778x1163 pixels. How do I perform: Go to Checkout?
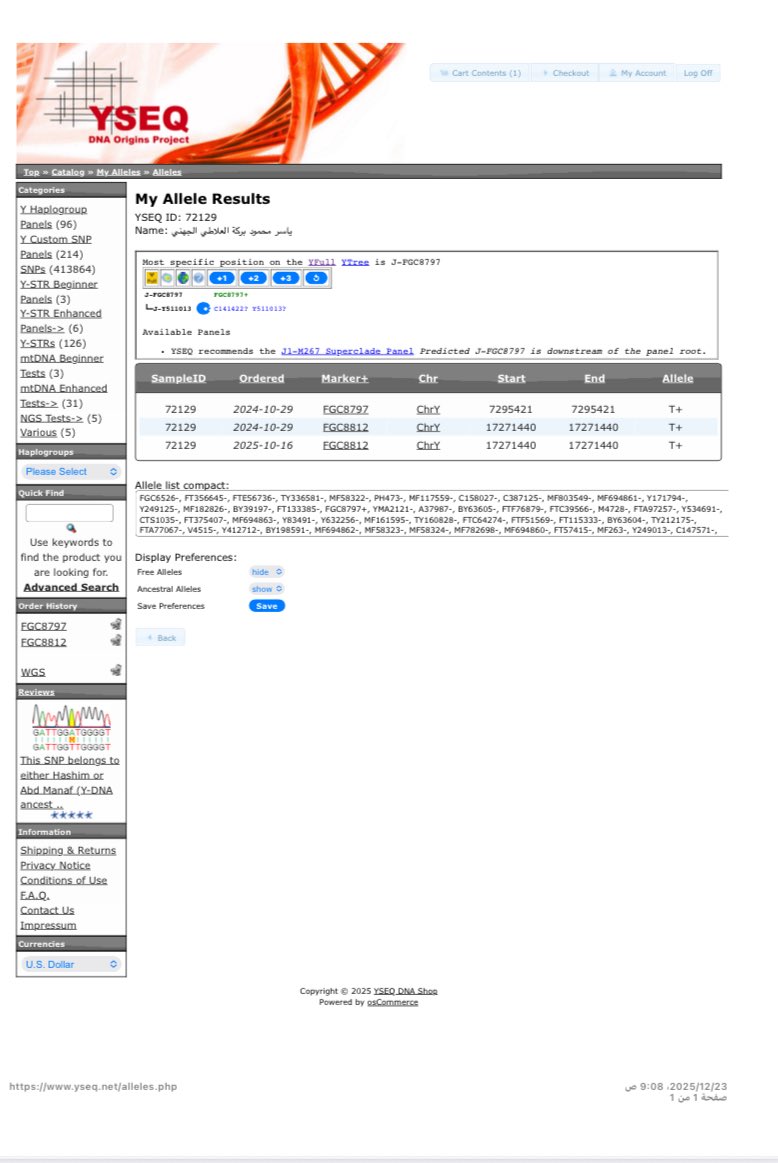pyautogui.click(x=565, y=73)
